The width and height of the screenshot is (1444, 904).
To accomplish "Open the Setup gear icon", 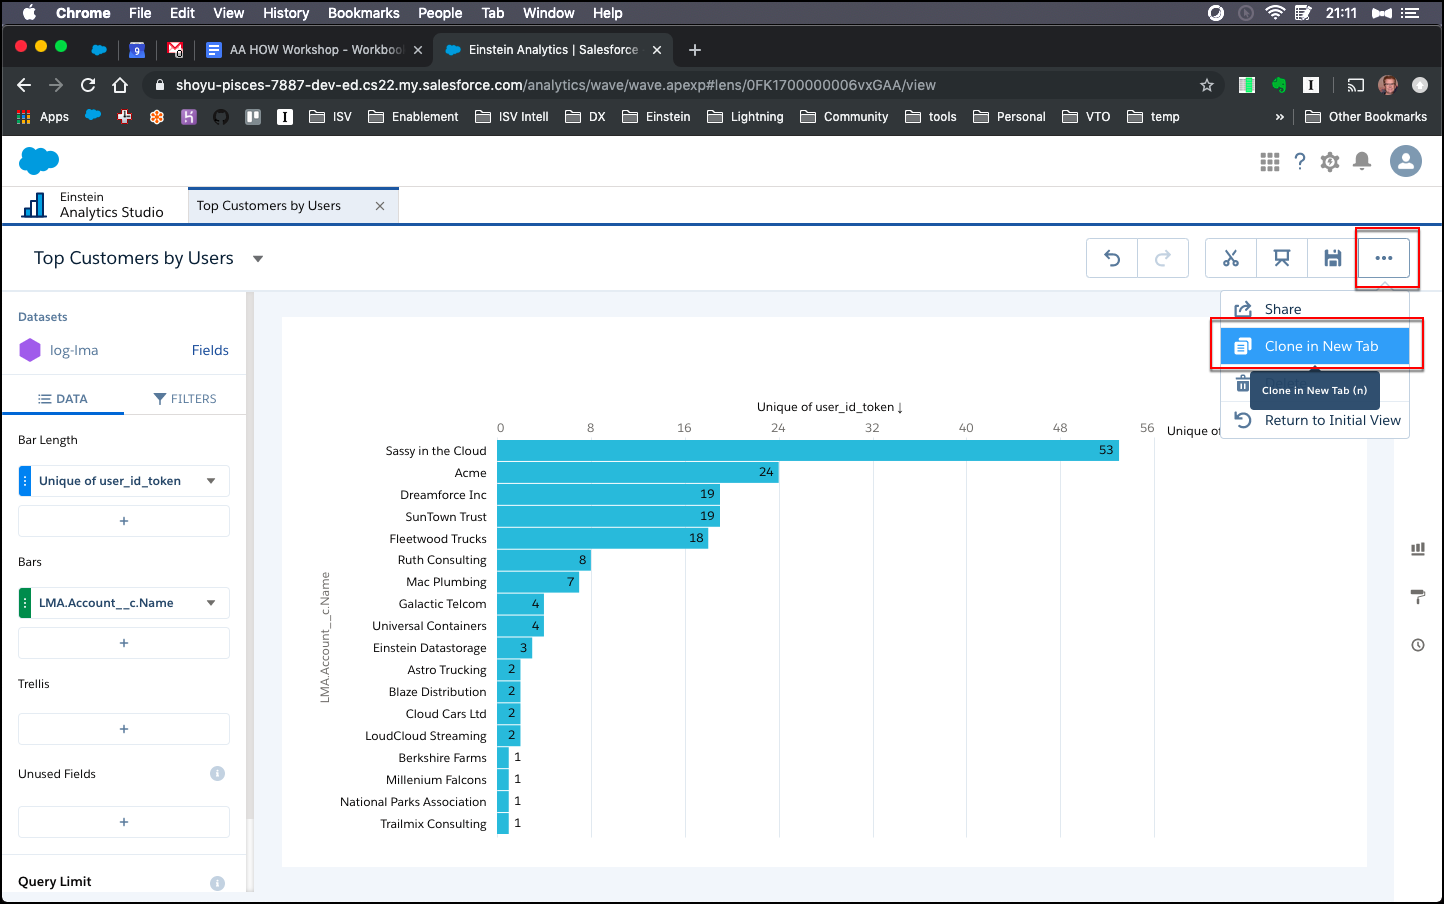I will (1330, 162).
